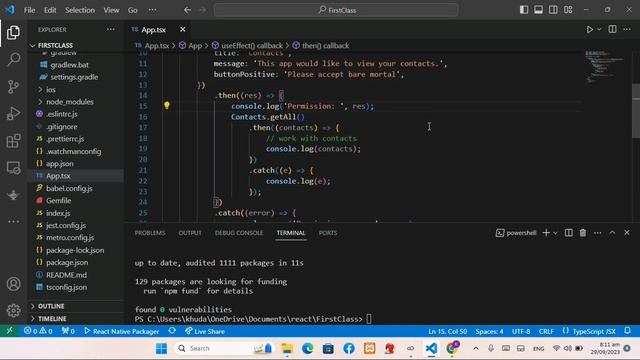Open the Go menu
640x360 pixels.
coord(133,10)
